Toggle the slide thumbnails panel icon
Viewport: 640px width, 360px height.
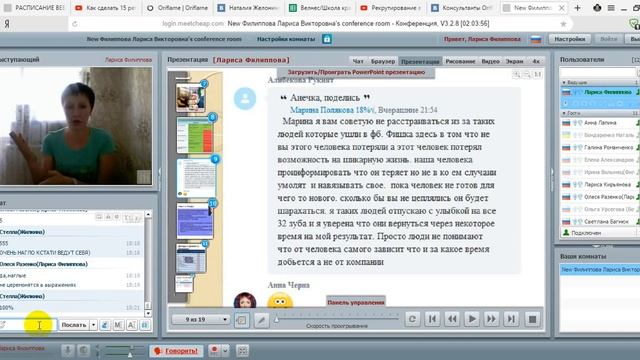point(242,320)
